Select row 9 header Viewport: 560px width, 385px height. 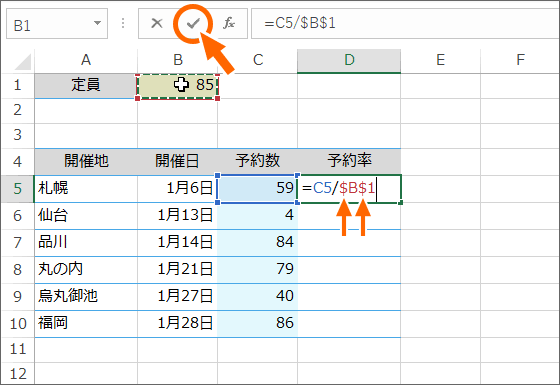(18, 297)
